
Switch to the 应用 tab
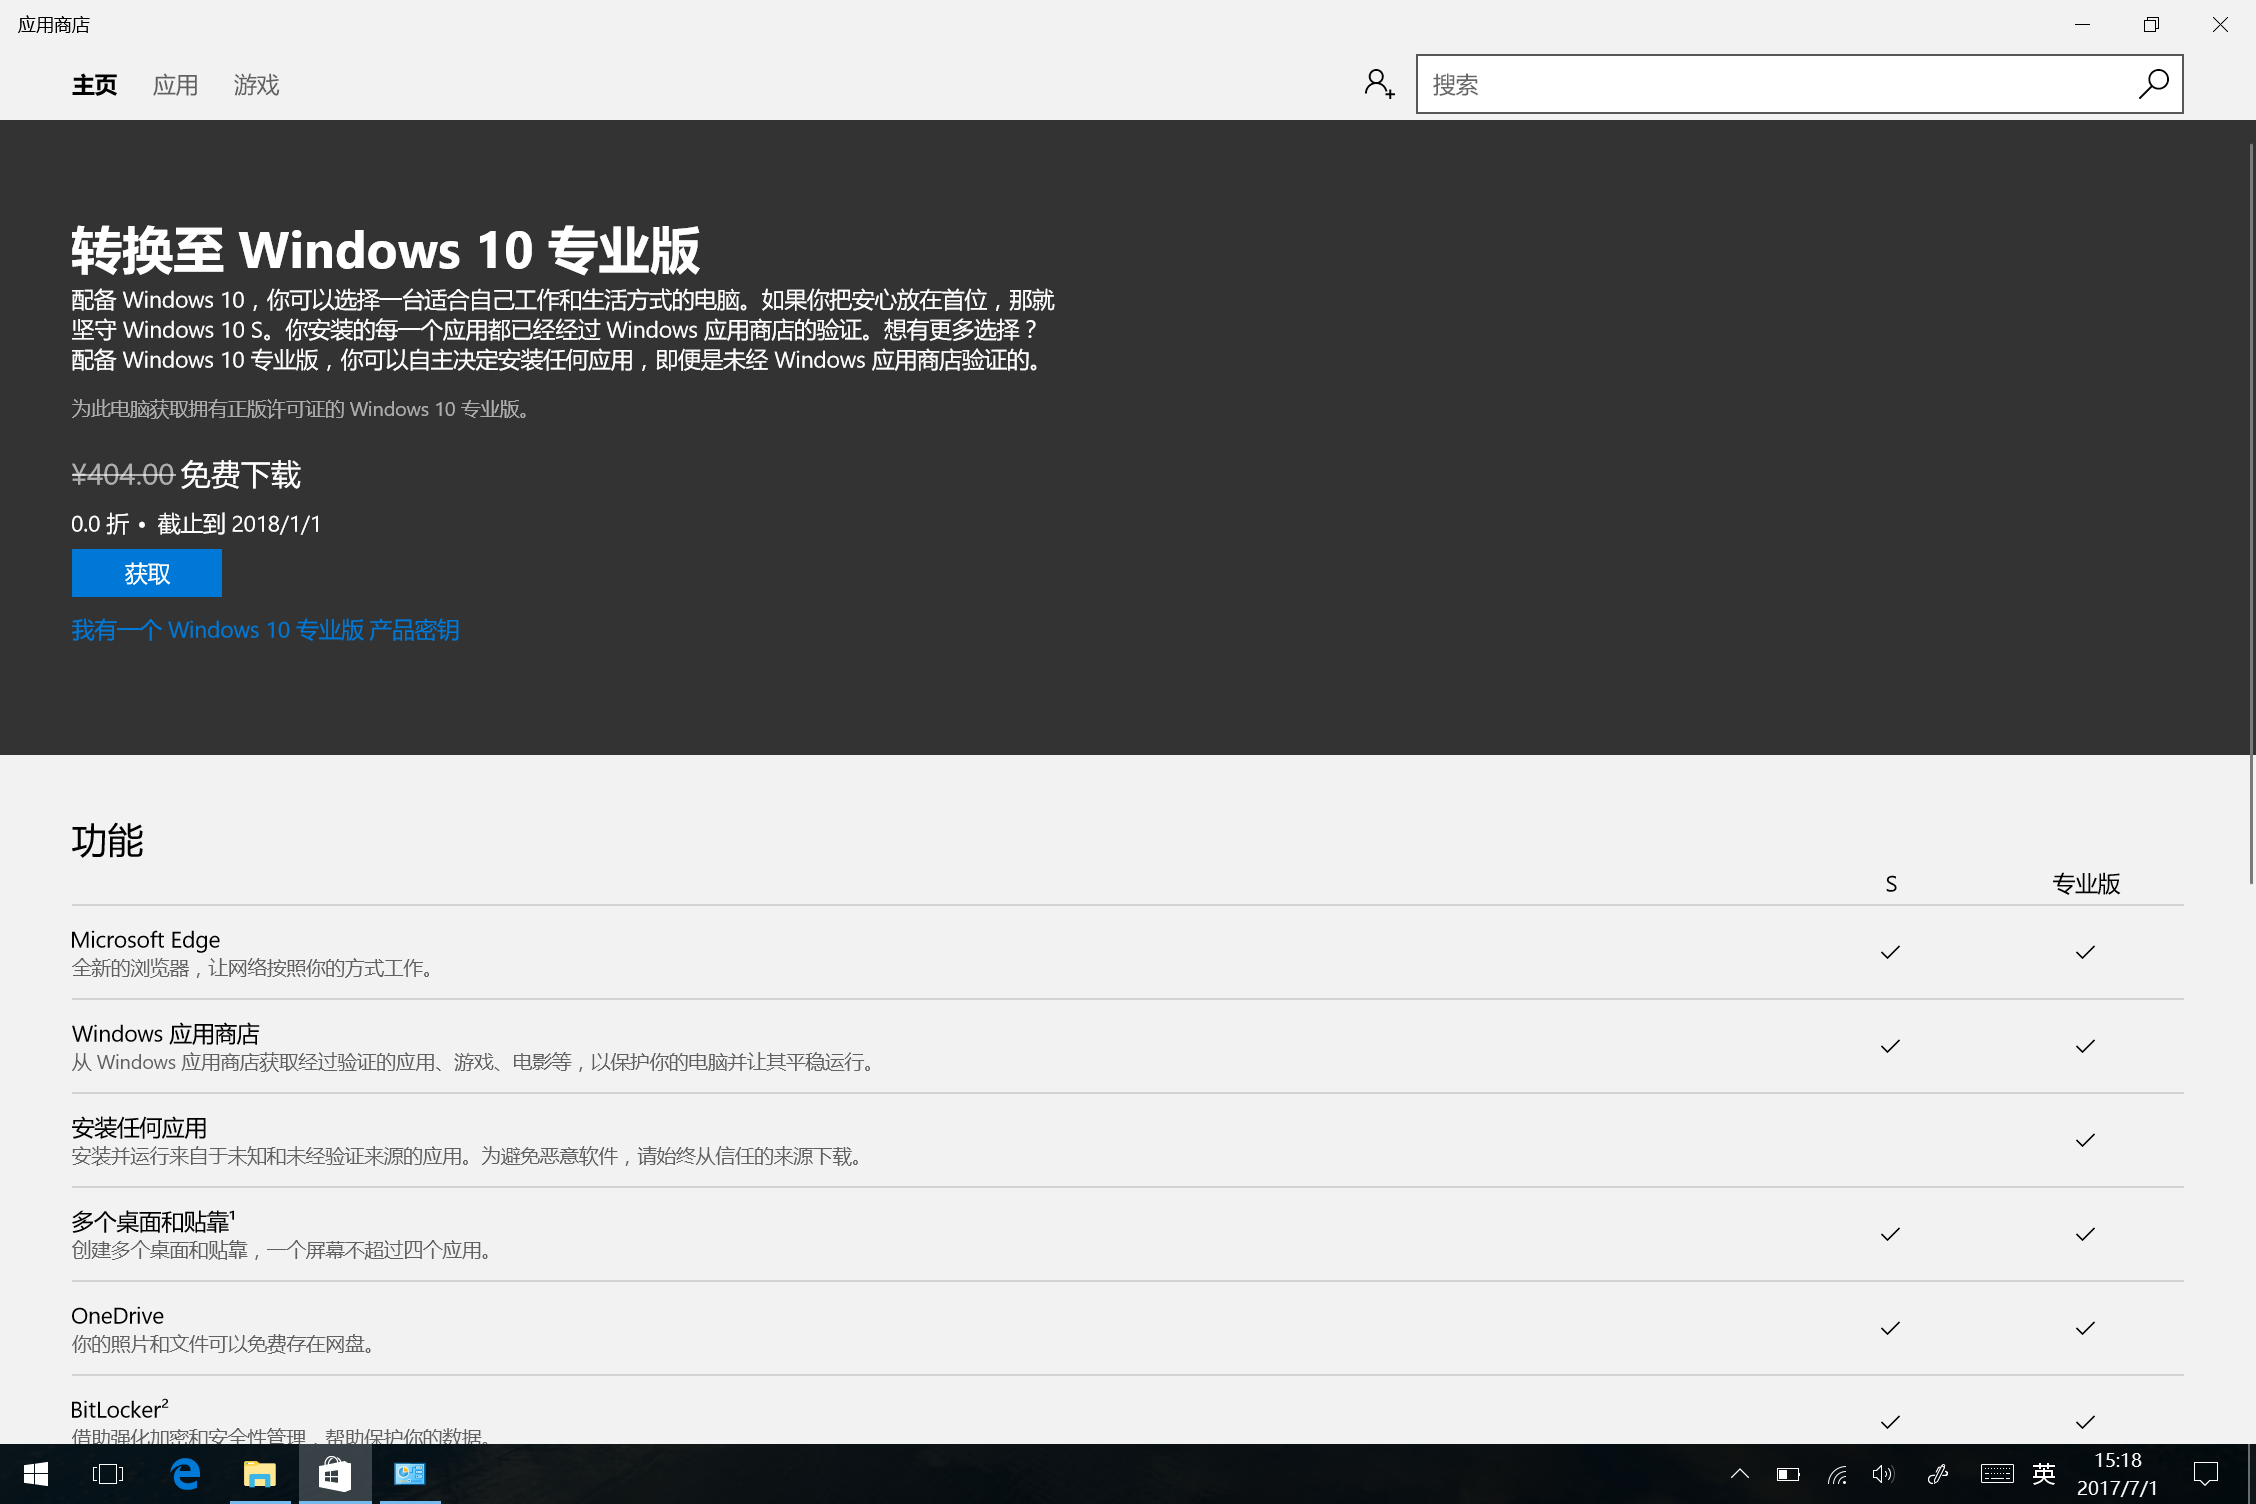coord(175,84)
